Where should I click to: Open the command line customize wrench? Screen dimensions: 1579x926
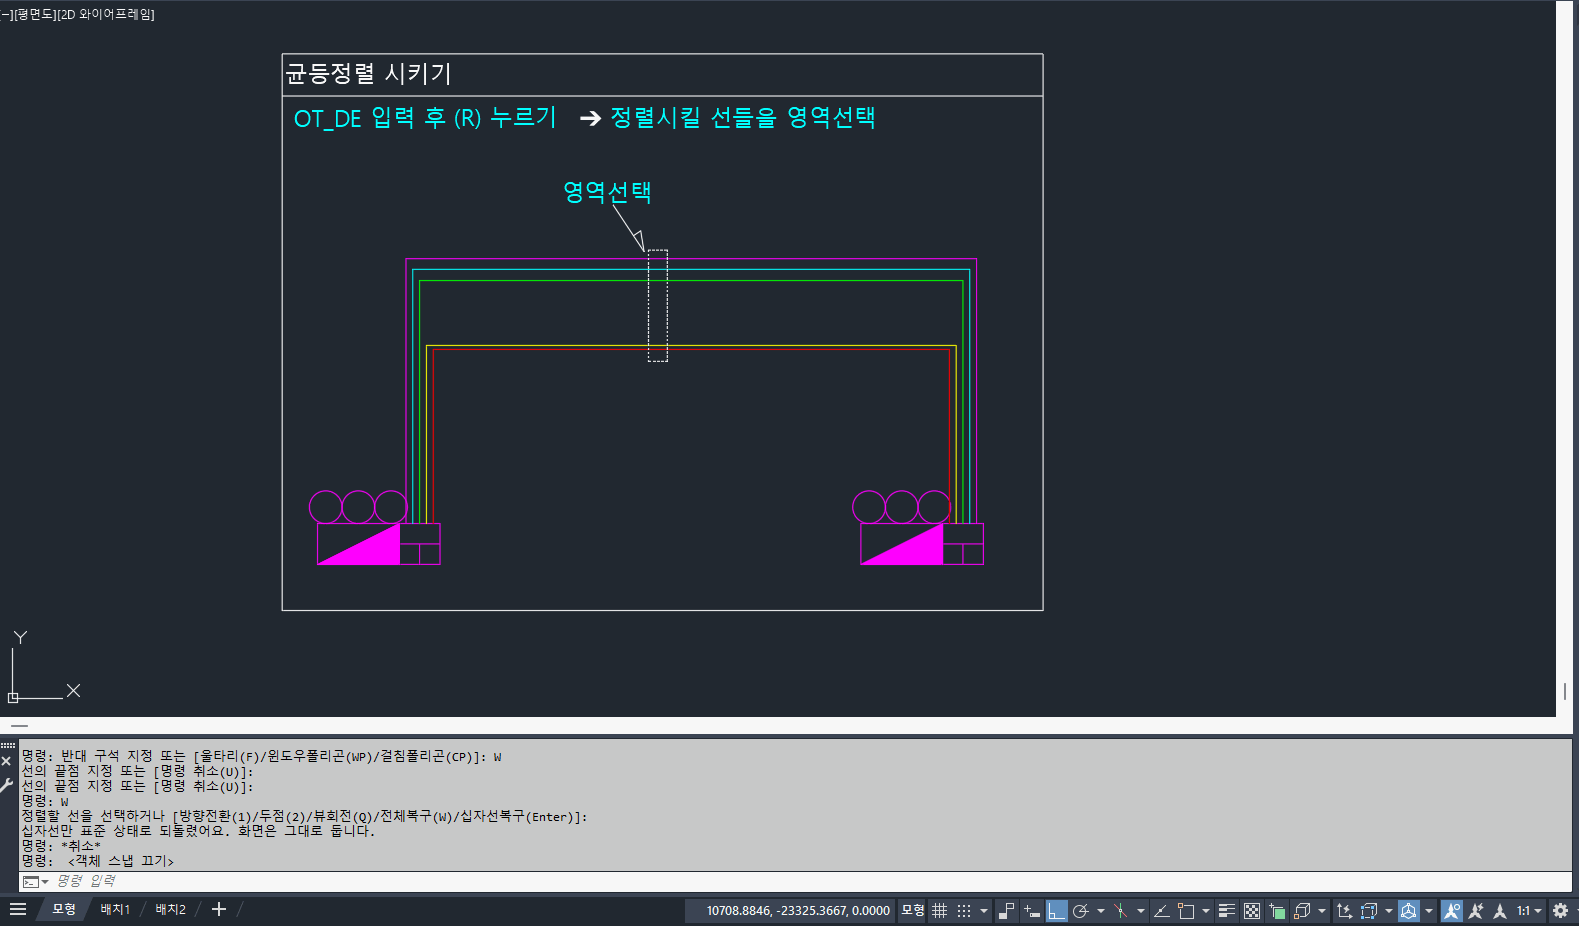tap(6, 786)
